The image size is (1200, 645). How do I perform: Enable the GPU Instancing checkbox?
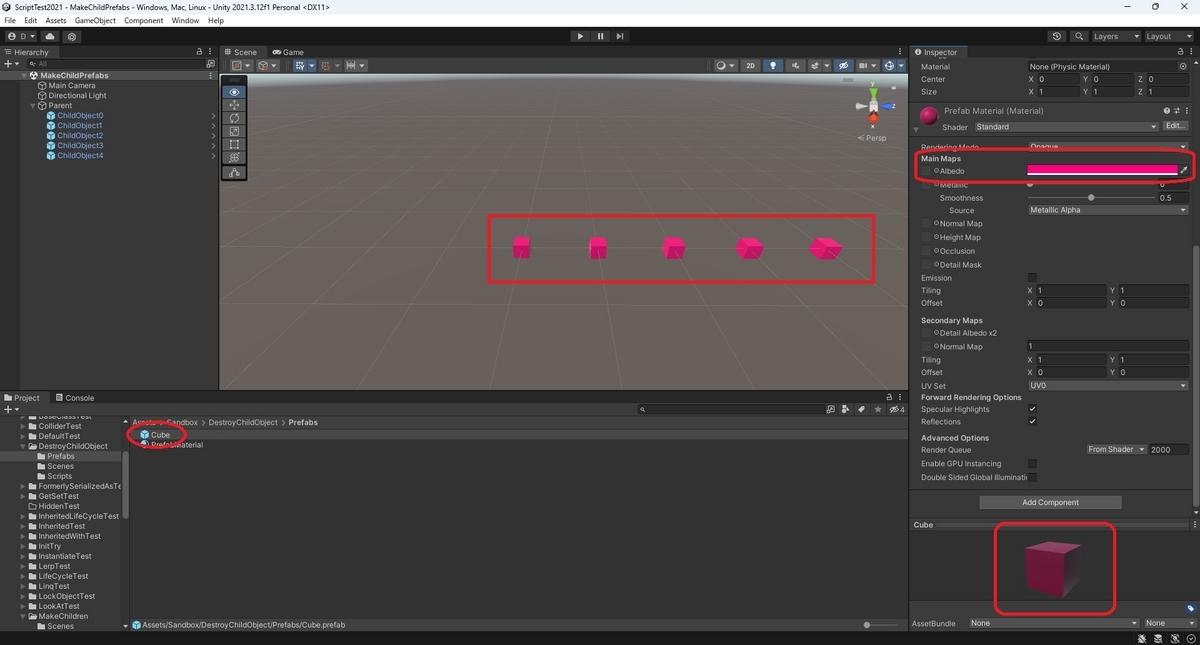point(1033,463)
